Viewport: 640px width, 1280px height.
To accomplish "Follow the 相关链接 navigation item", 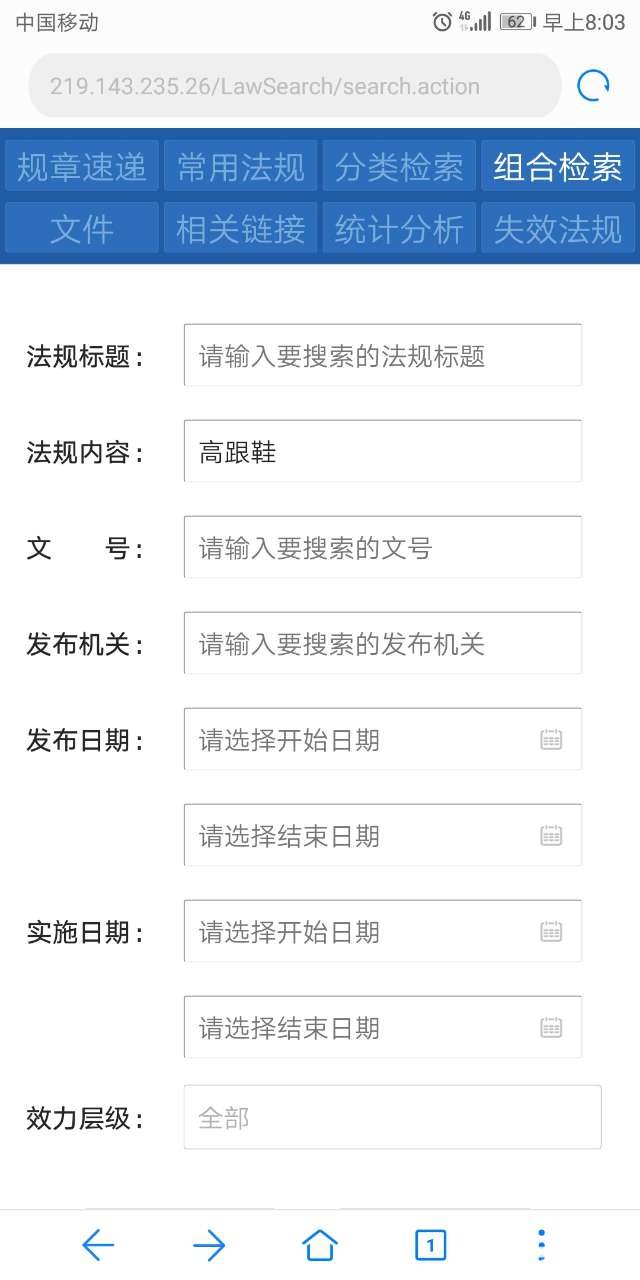I will 241,229.
